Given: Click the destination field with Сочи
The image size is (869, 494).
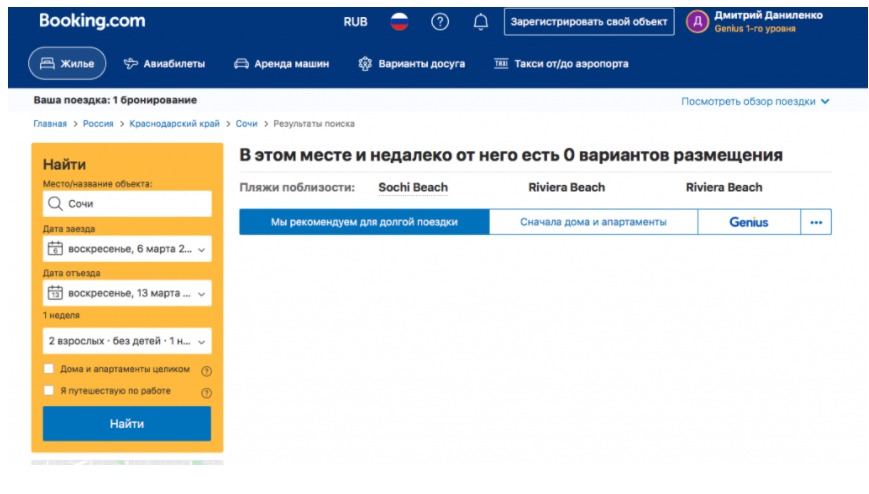Looking at the screenshot, I should coord(127,204).
